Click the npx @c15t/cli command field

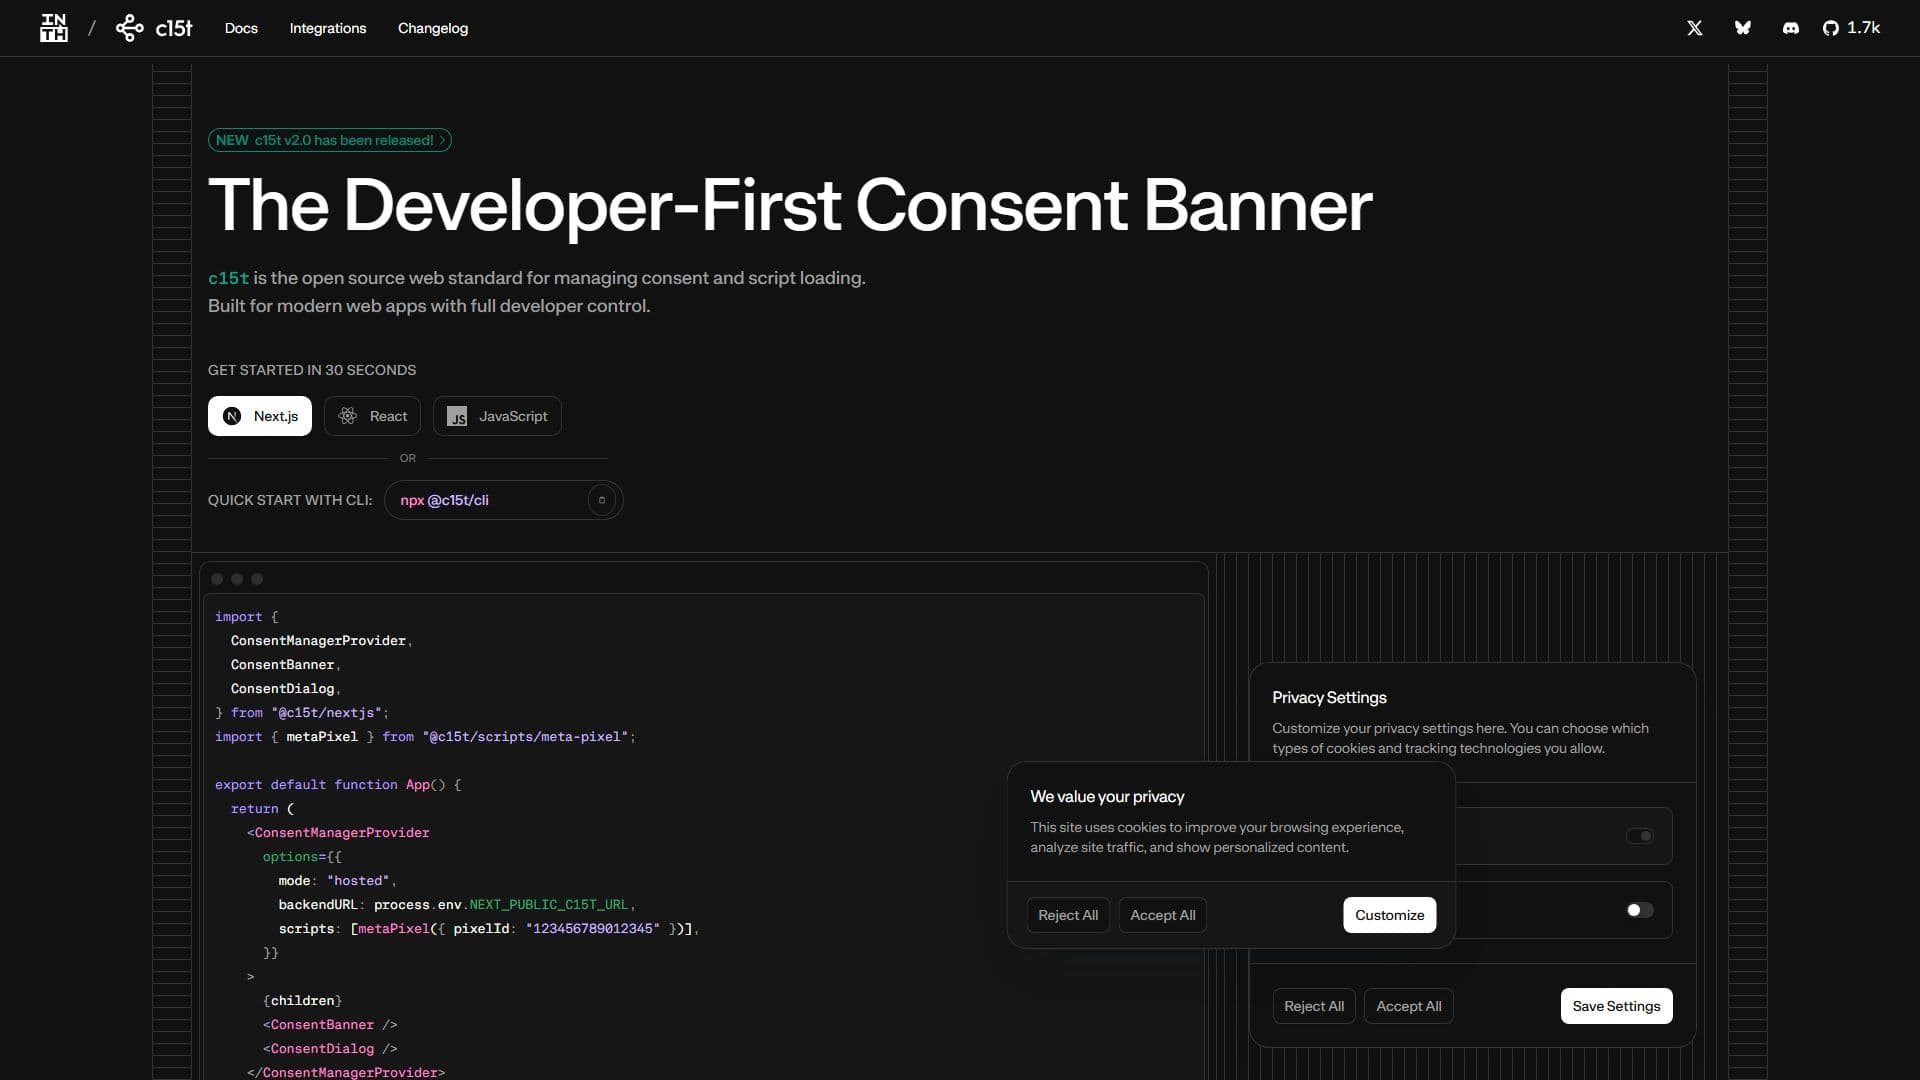[x=503, y=500]
